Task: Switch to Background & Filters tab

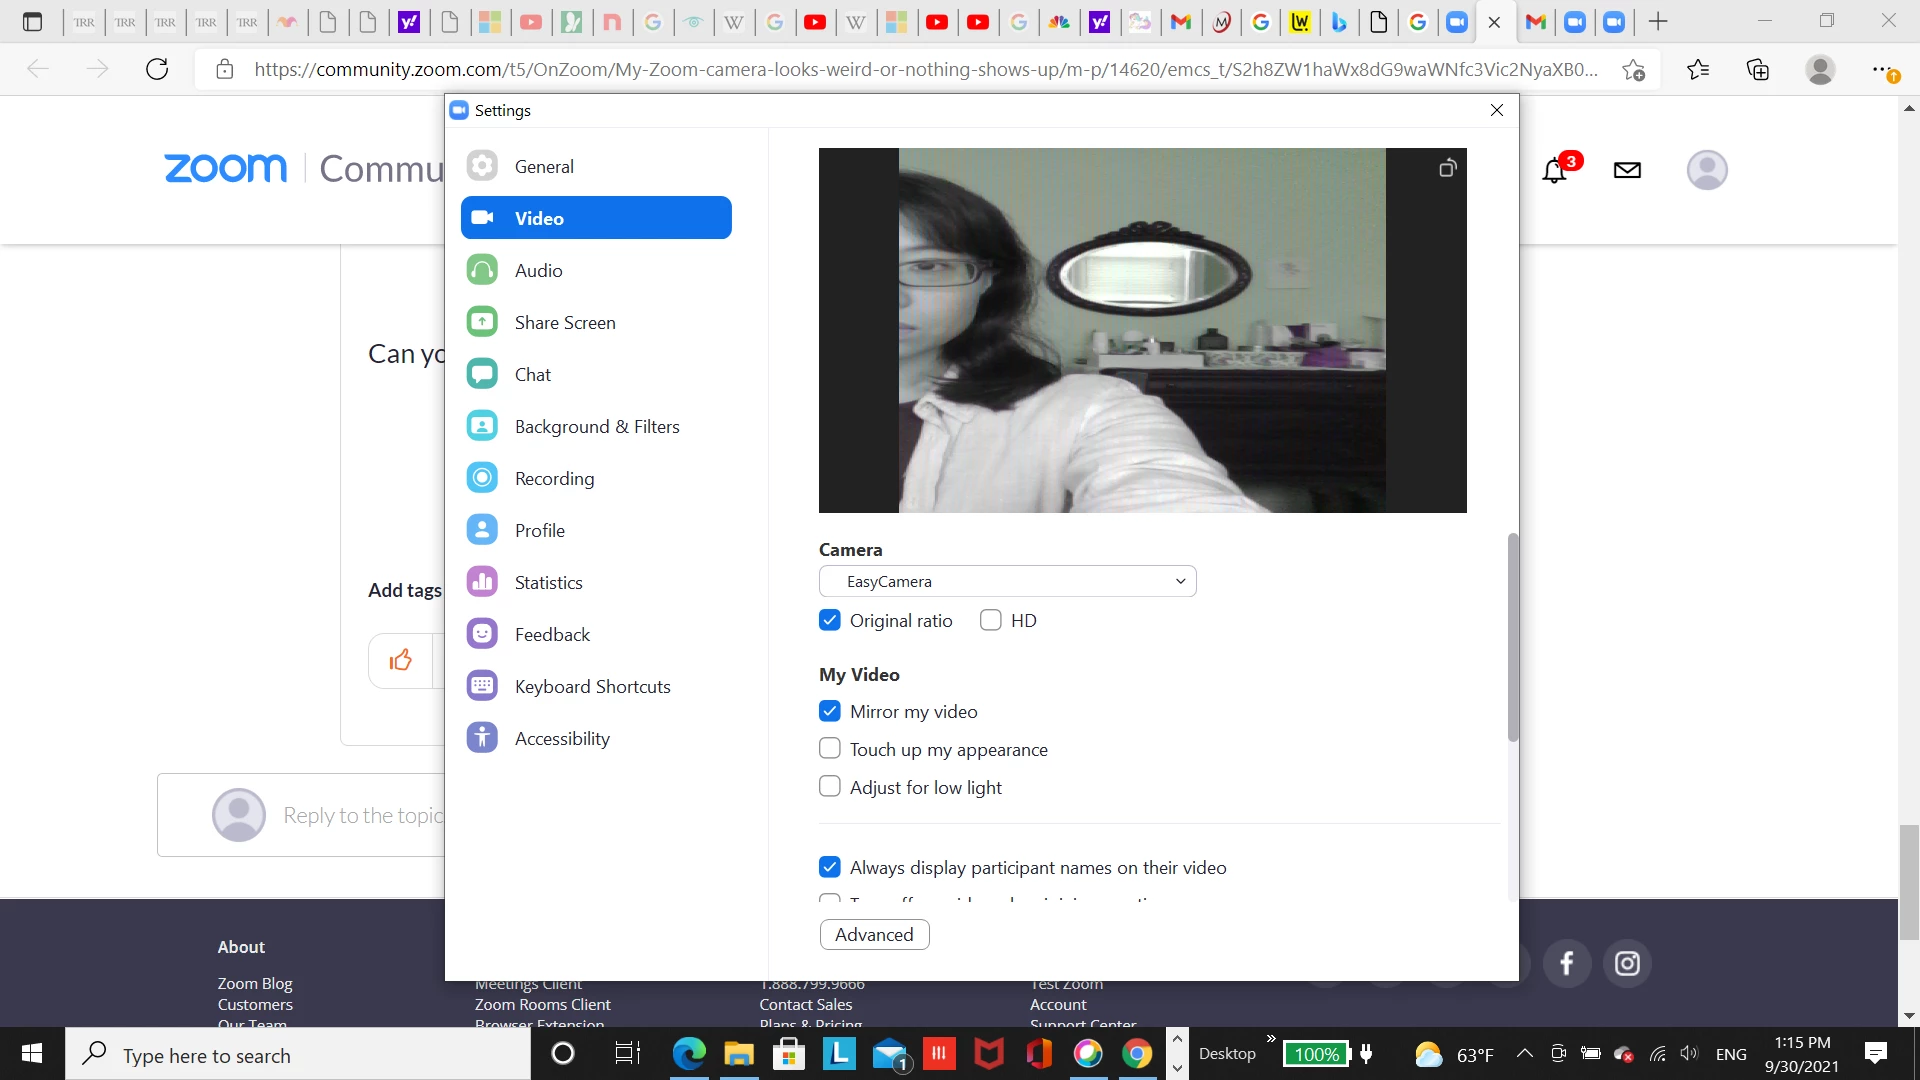Action: click(596, 427)
